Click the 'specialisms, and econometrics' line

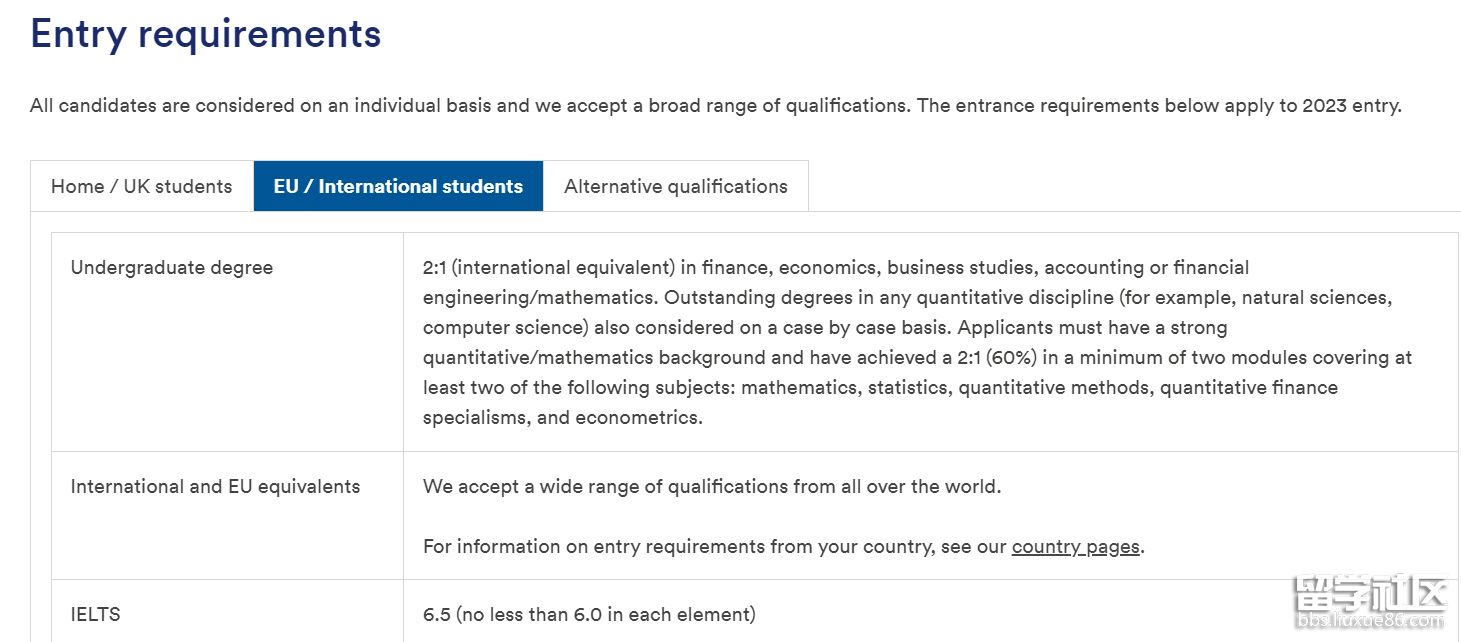click(562, 417)
